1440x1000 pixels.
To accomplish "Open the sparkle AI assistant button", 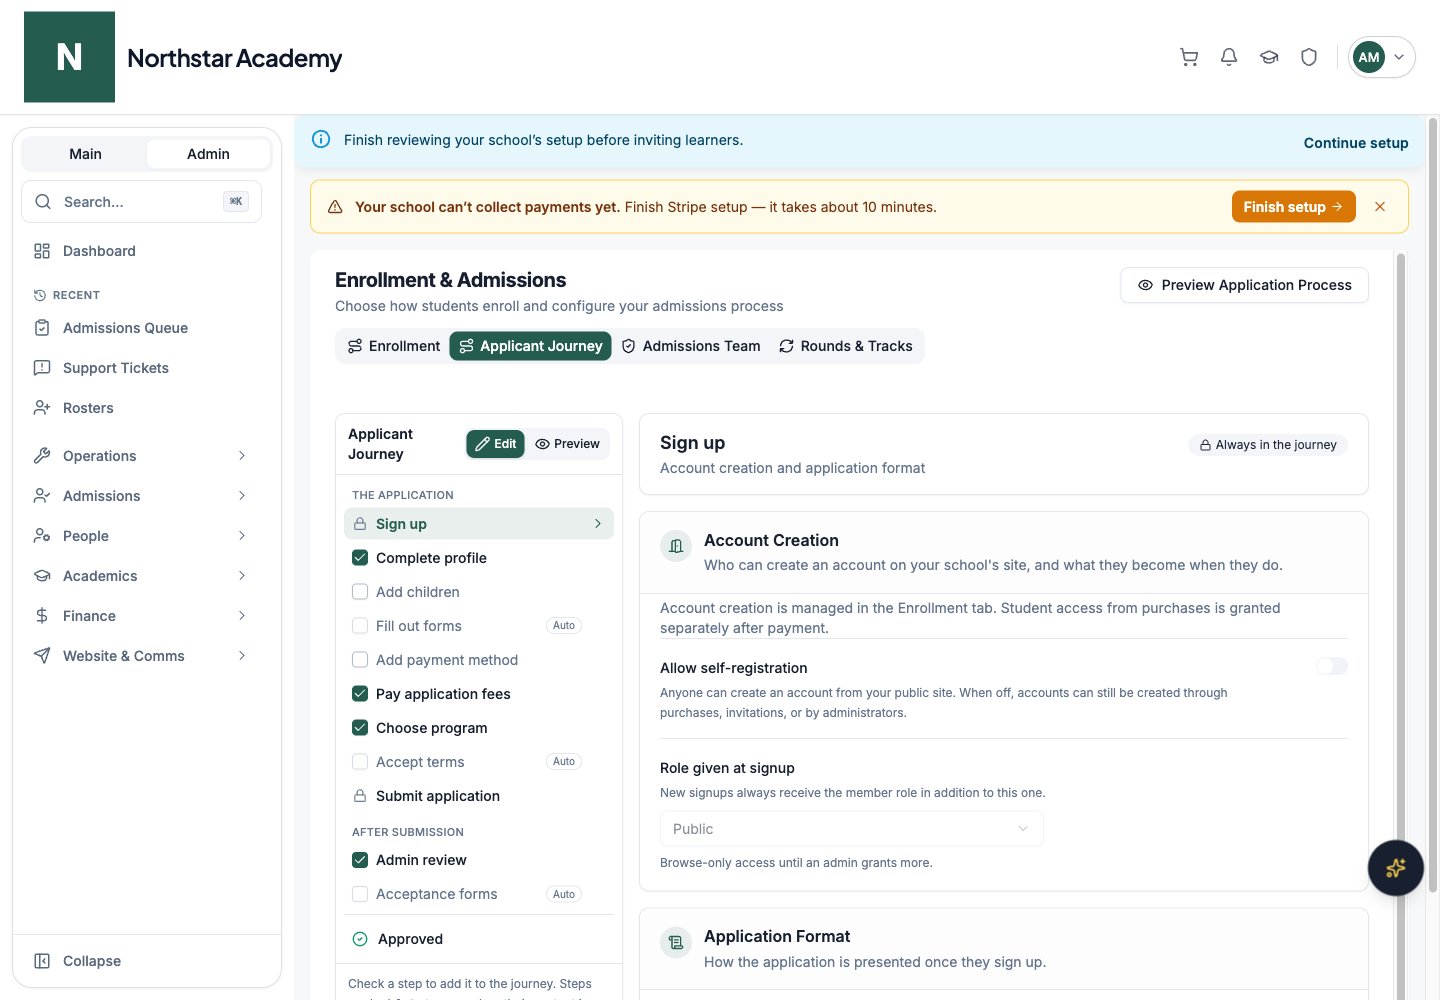I will tap(1396, 868).
